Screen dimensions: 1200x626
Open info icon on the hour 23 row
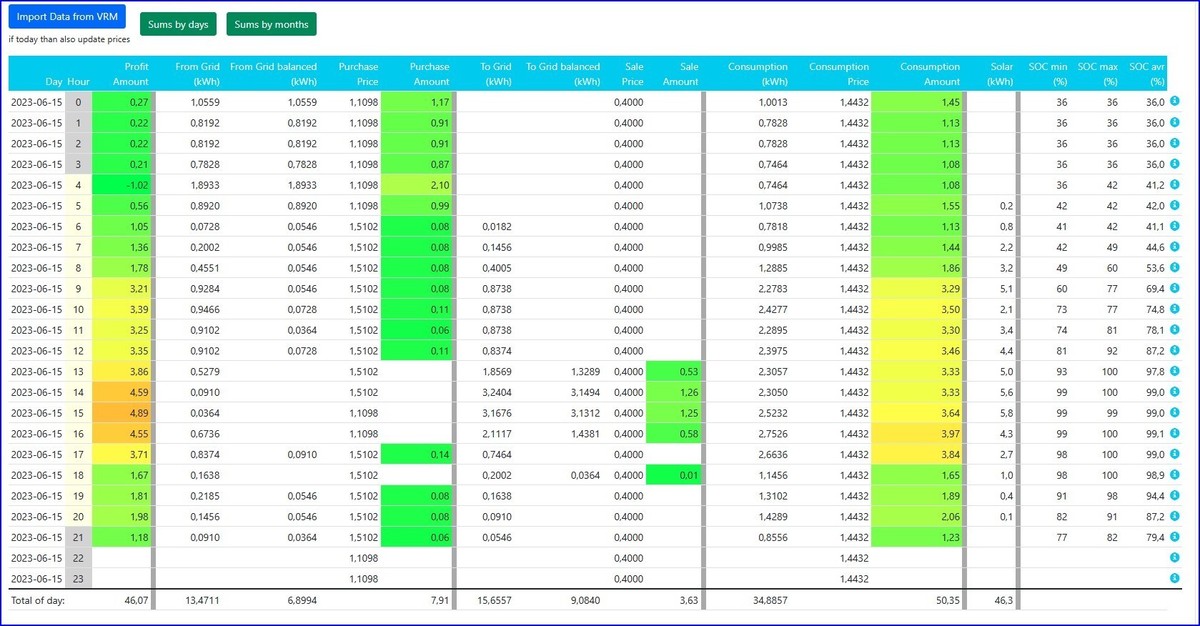point(1175,578)
